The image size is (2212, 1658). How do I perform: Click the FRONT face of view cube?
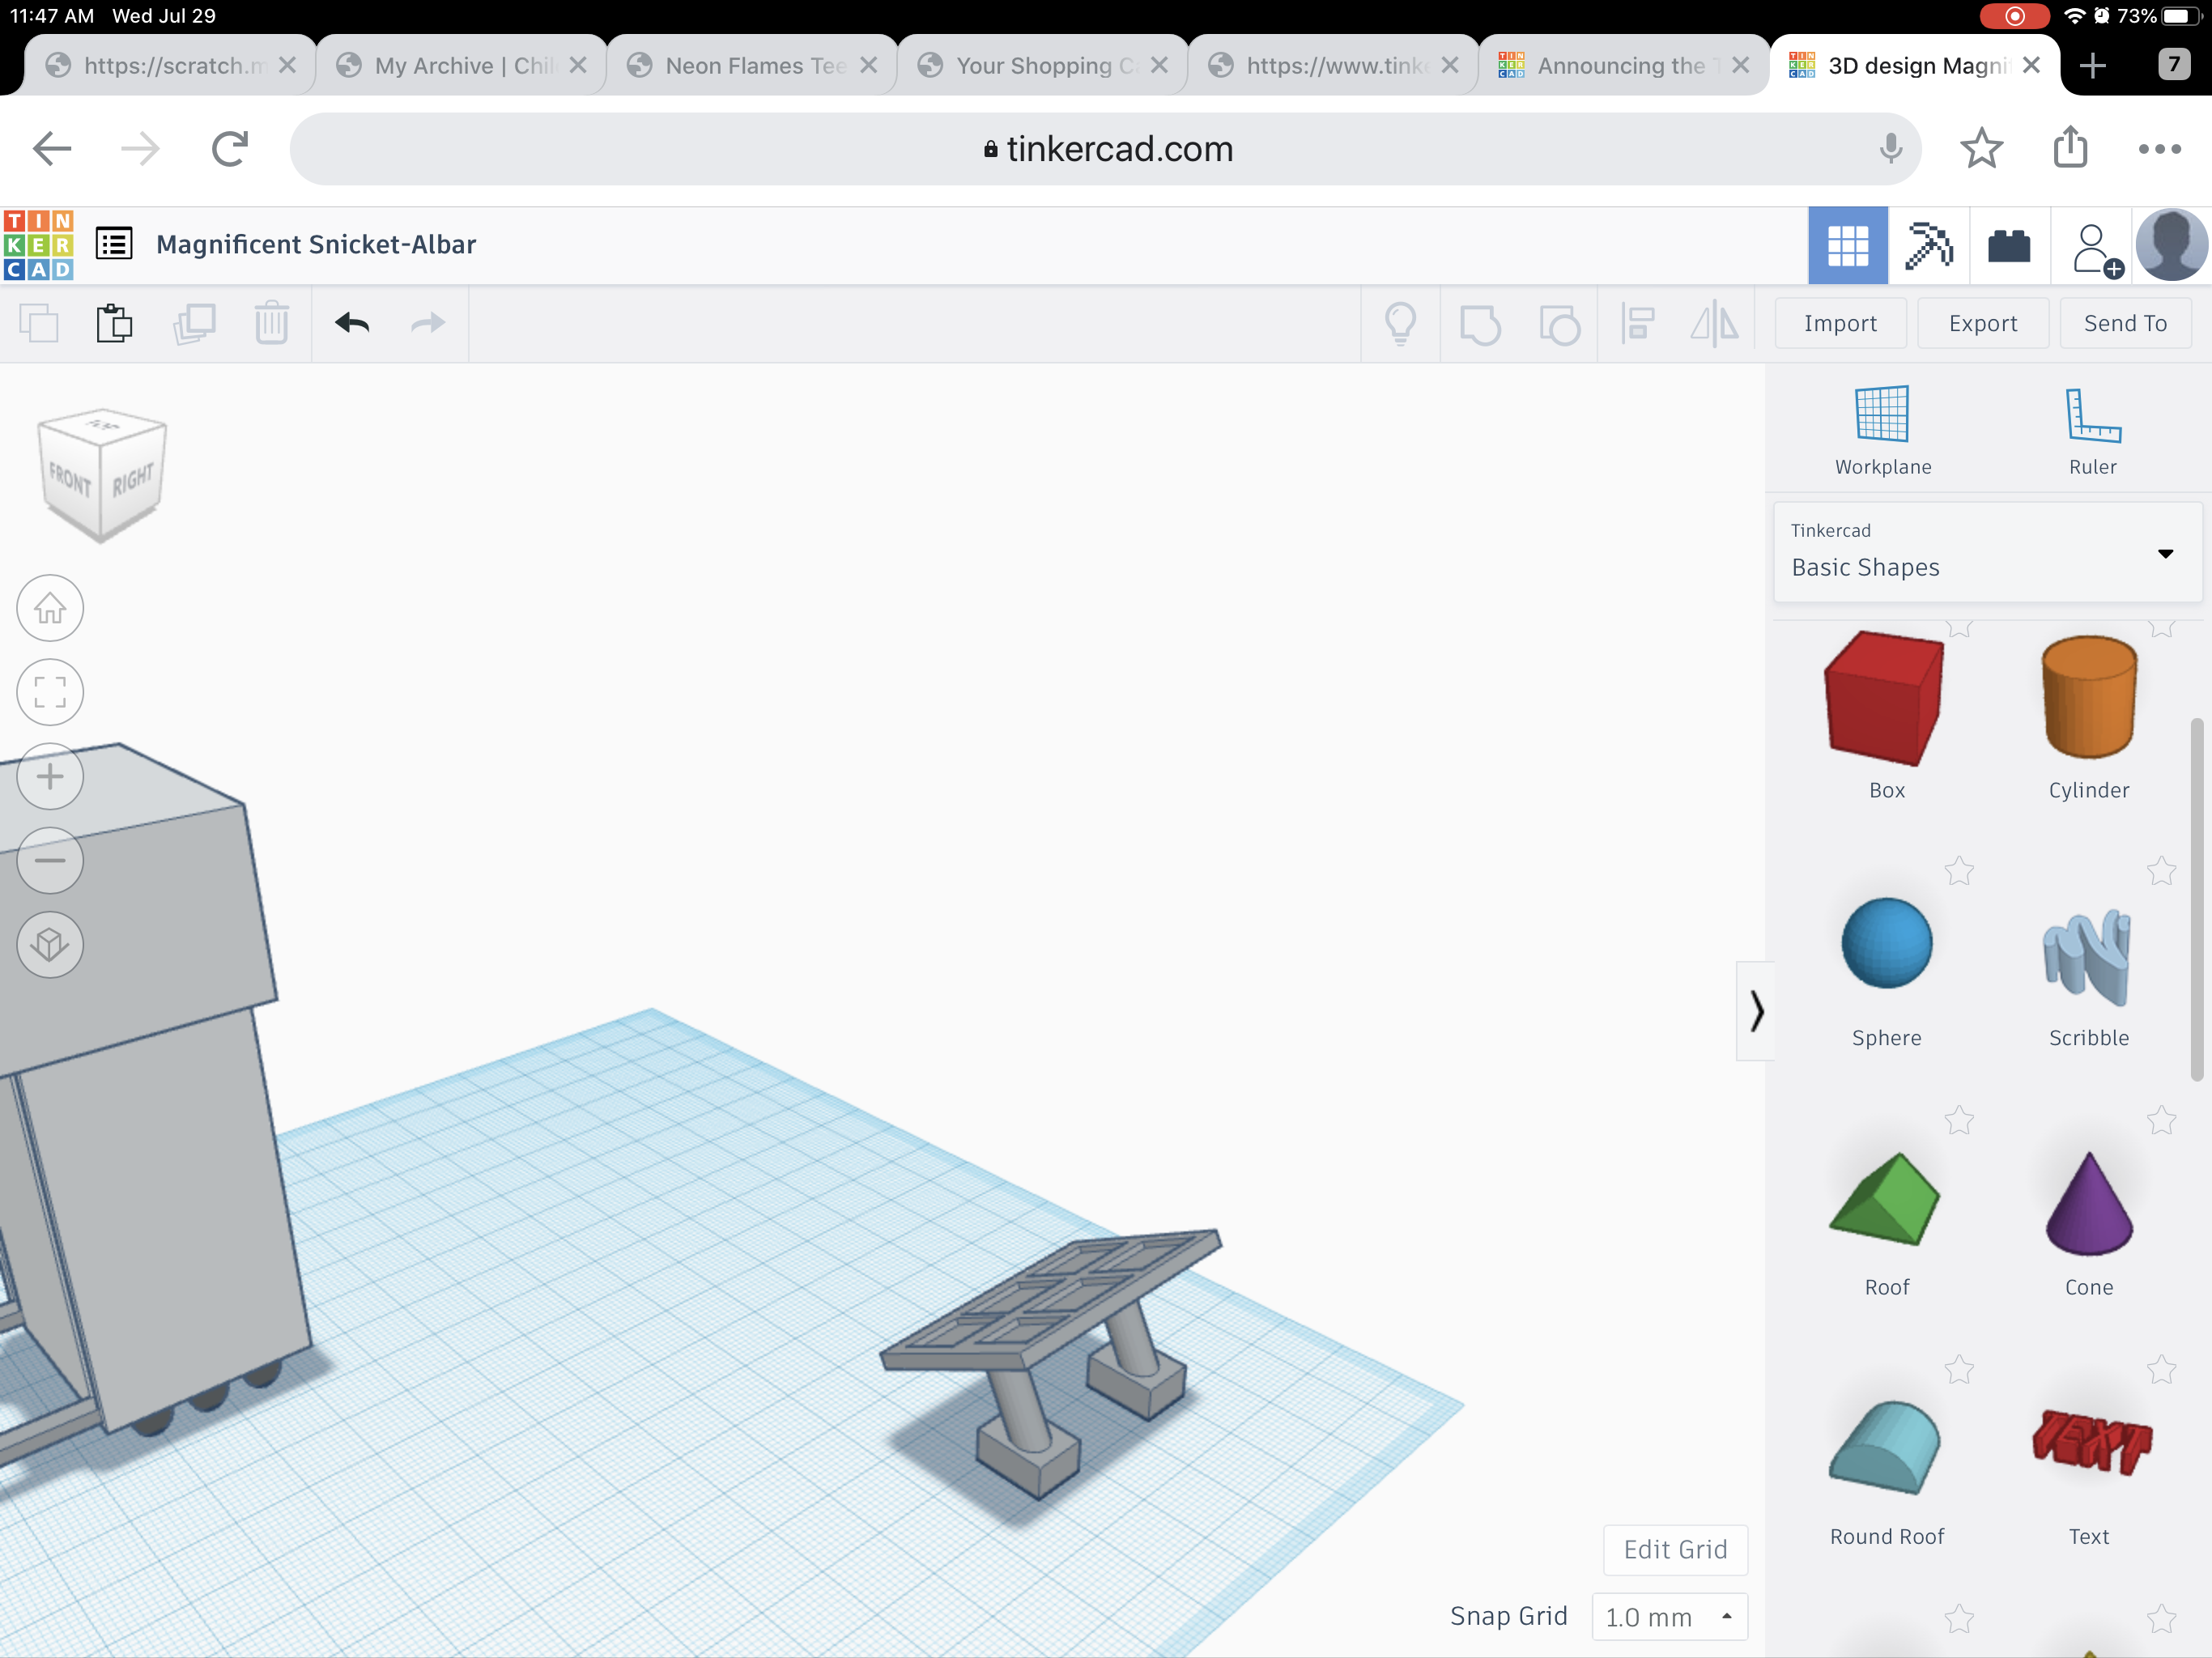tap(70, 482)
